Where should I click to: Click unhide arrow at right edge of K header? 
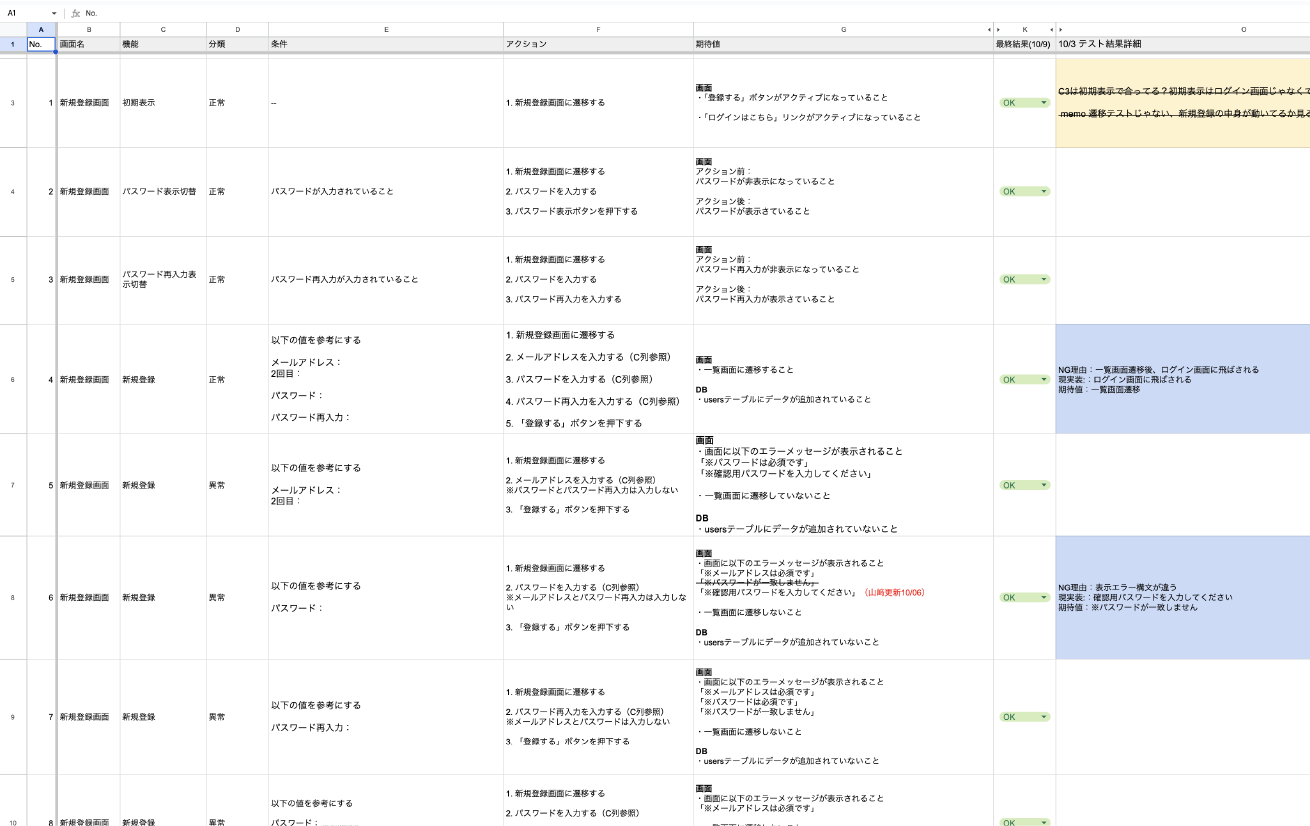pos(1050,30)
